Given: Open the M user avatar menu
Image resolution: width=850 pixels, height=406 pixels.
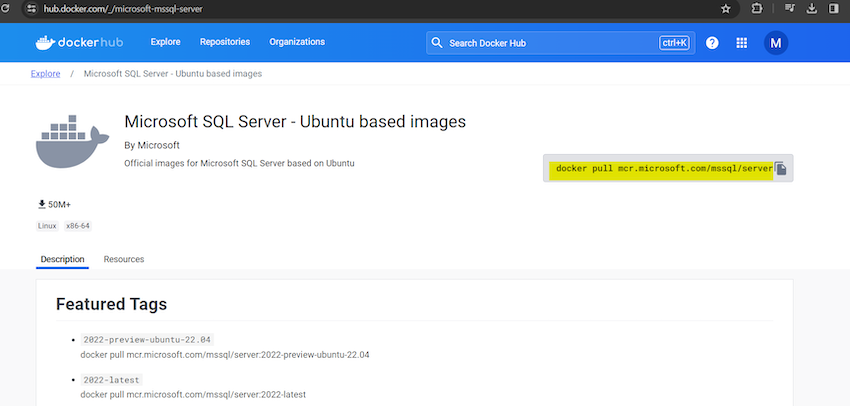Looking at the screenshot, I should pos(776,43).
